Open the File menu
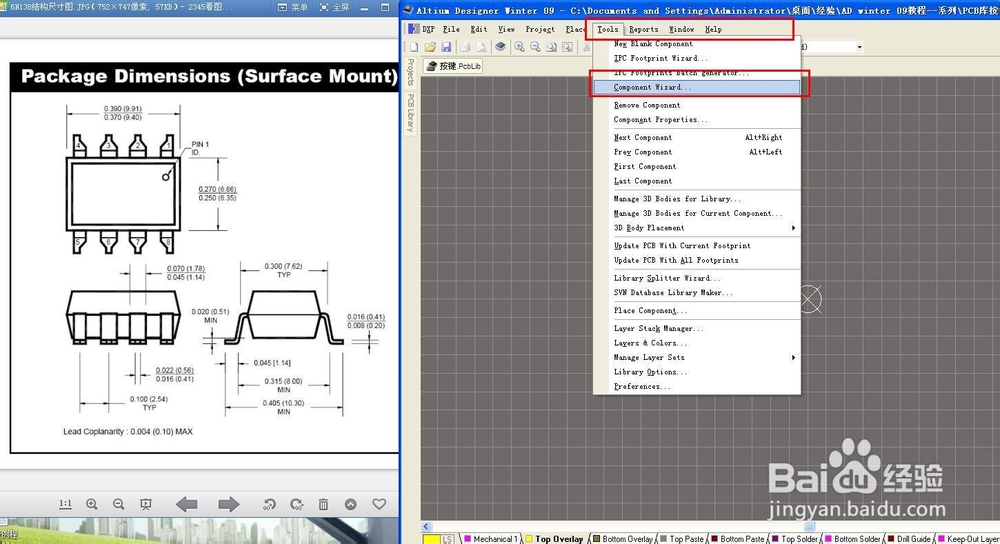Viewport: 1000px width, 544px height. [451, 29]
